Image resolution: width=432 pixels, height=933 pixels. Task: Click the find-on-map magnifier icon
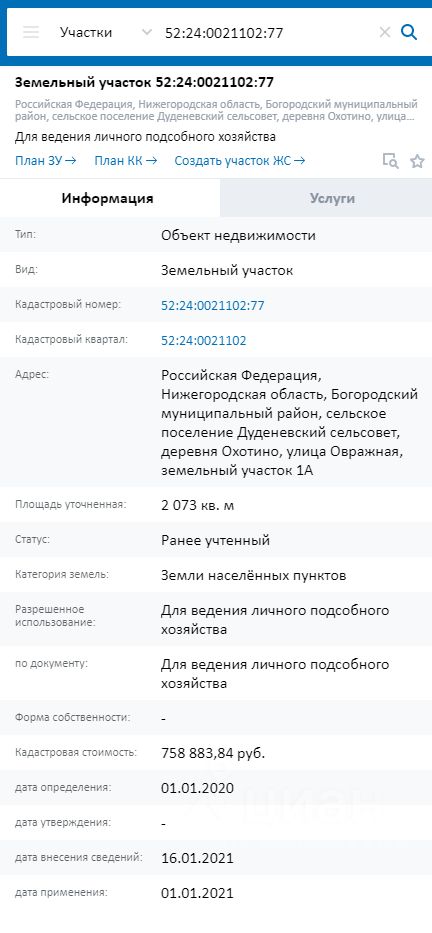click(x=390, y=161)
